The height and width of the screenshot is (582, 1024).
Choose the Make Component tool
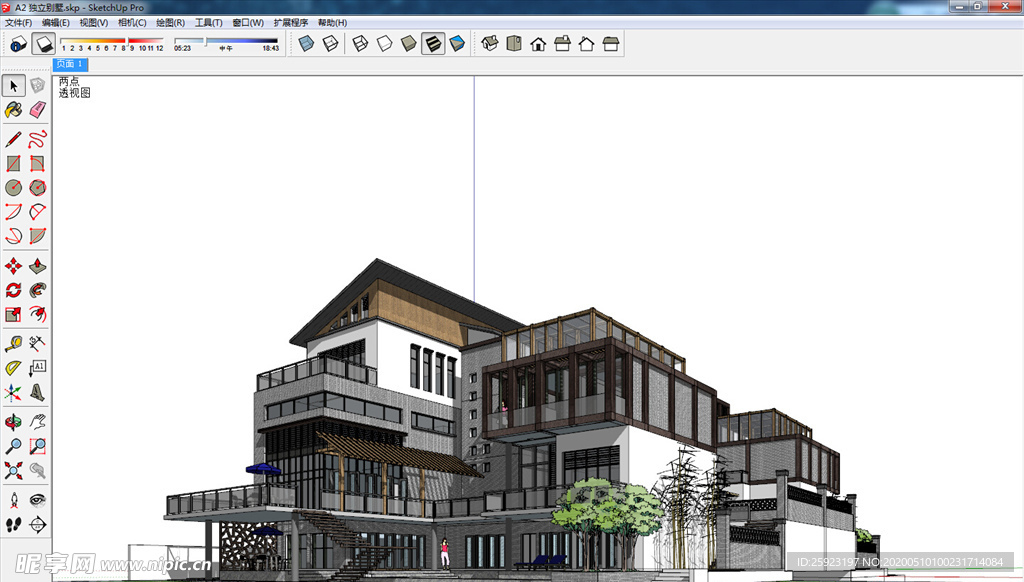click(38, 86)
